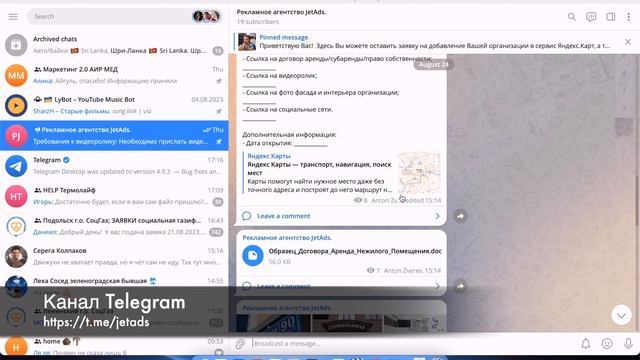The height and width of the screenshot is (360, 640).
Task: Click the 19 subscribers label
Action: click(258, 22)
